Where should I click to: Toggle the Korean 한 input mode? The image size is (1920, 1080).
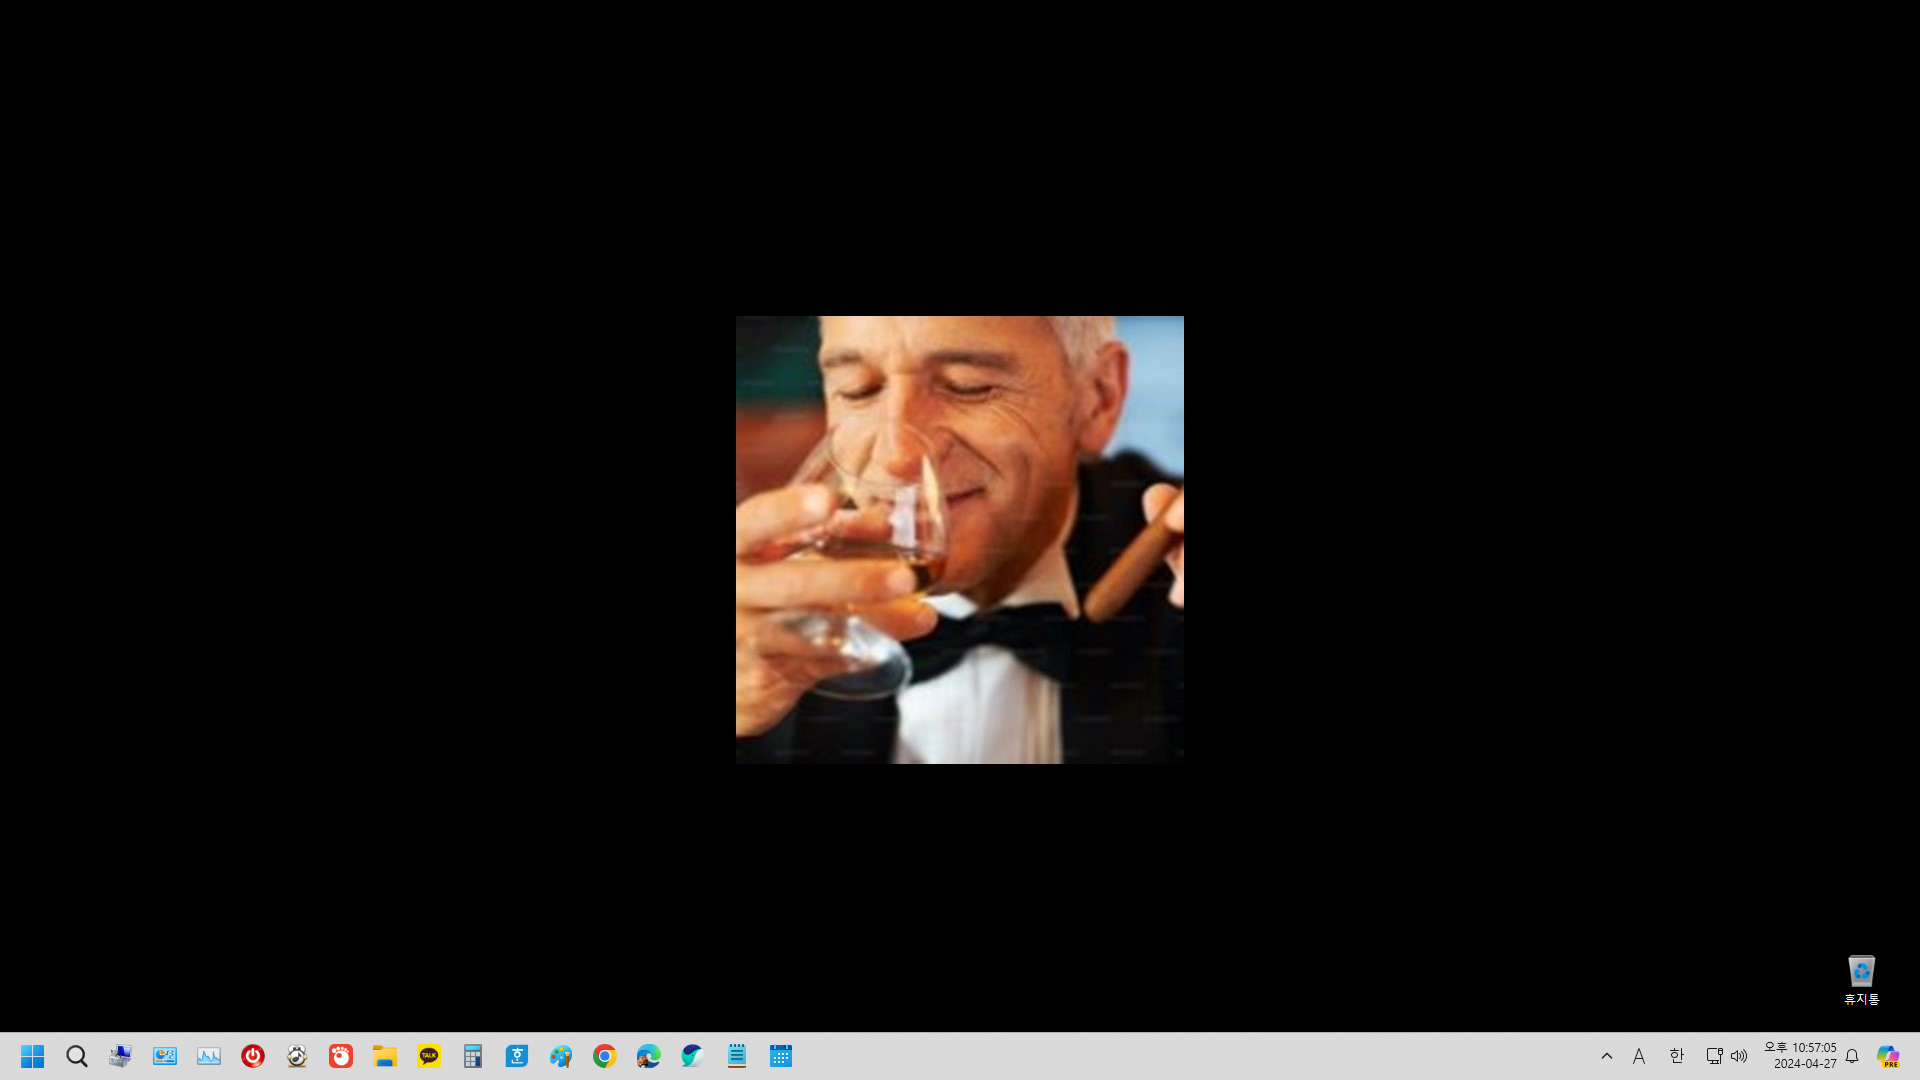pyautogui.click(x=1677, y=1056)
